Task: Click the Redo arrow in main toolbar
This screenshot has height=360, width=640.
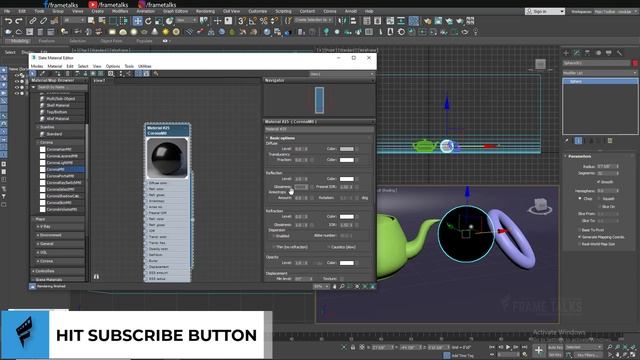Action: coord(19,21)
